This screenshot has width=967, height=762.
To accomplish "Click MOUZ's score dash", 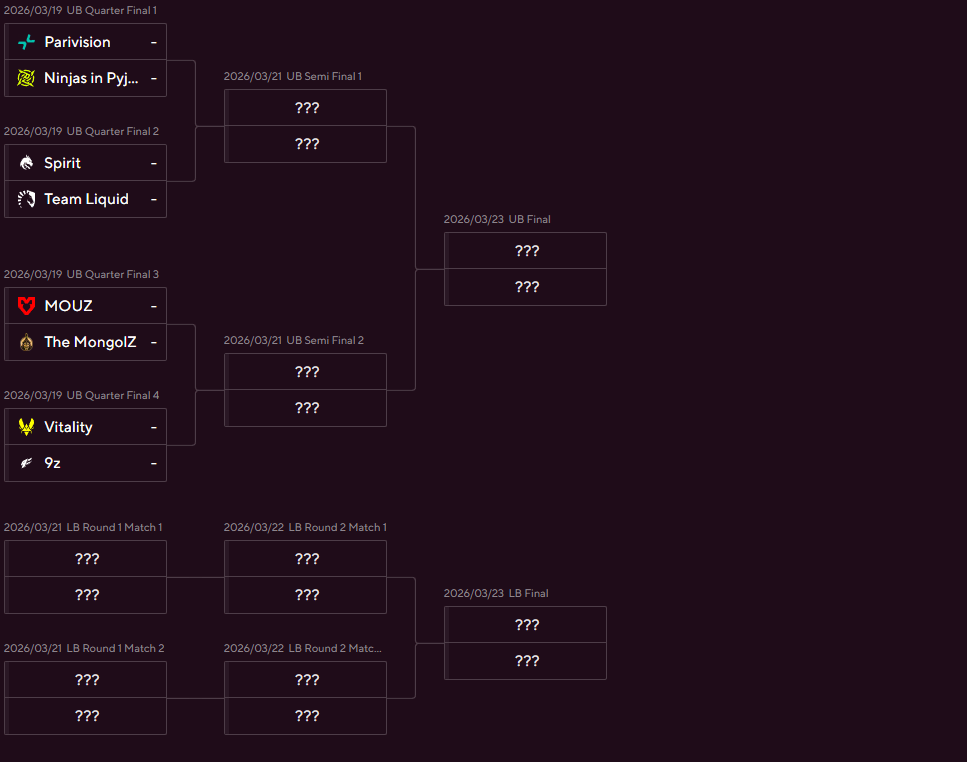I will tap(154, 306).
